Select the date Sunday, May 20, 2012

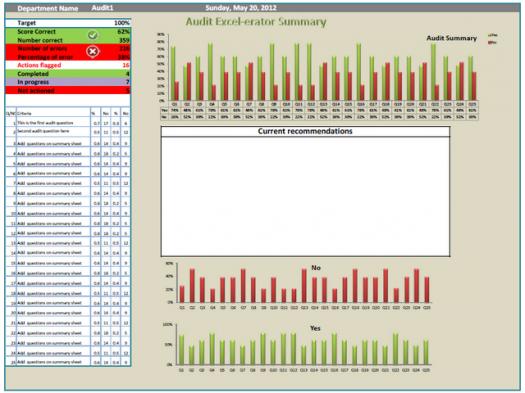[x=241, y=8]
